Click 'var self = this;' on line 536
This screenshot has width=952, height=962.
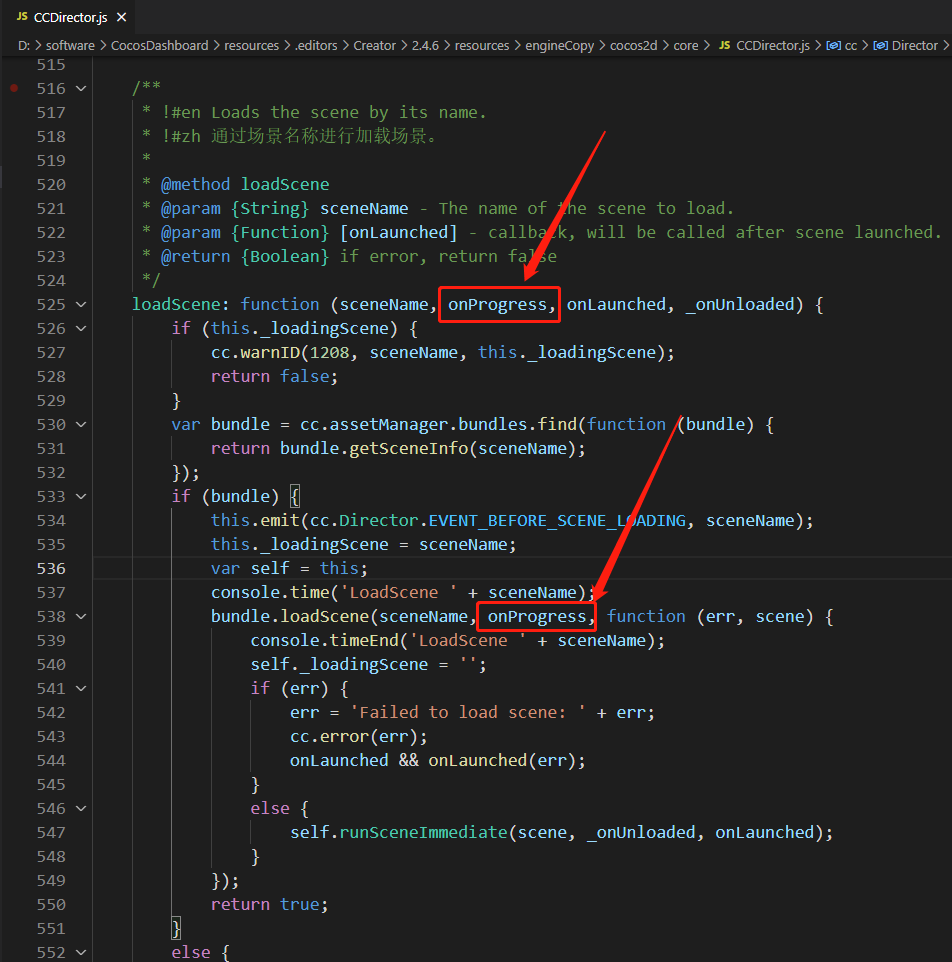coord(289,569)
